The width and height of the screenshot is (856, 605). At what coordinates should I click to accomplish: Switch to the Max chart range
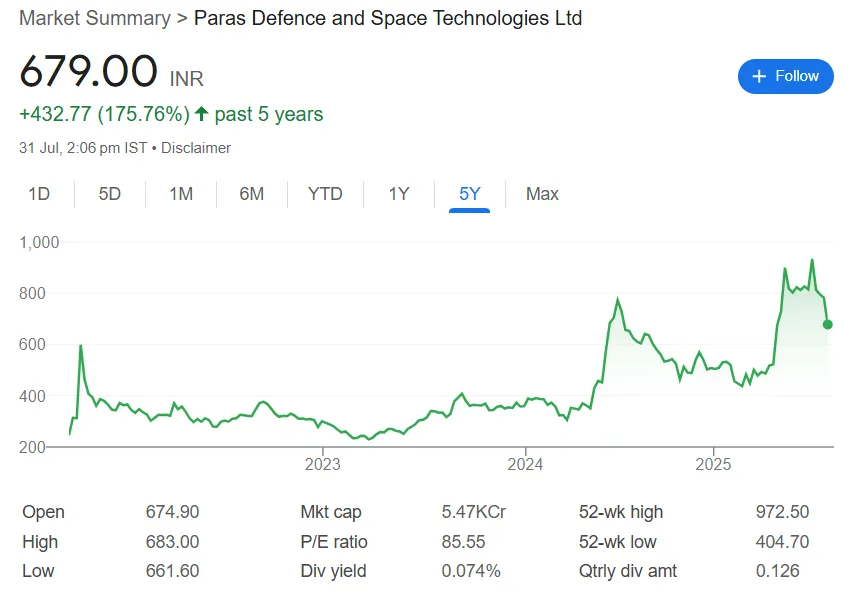542,194
